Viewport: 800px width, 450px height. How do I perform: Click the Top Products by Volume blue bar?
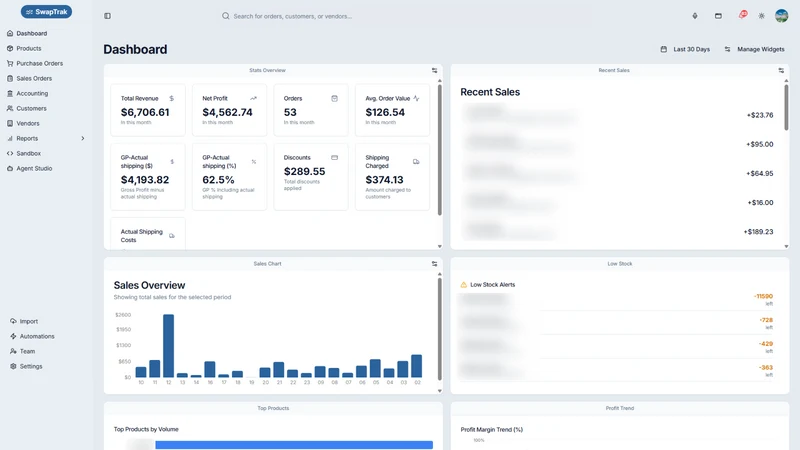point(294,445)
